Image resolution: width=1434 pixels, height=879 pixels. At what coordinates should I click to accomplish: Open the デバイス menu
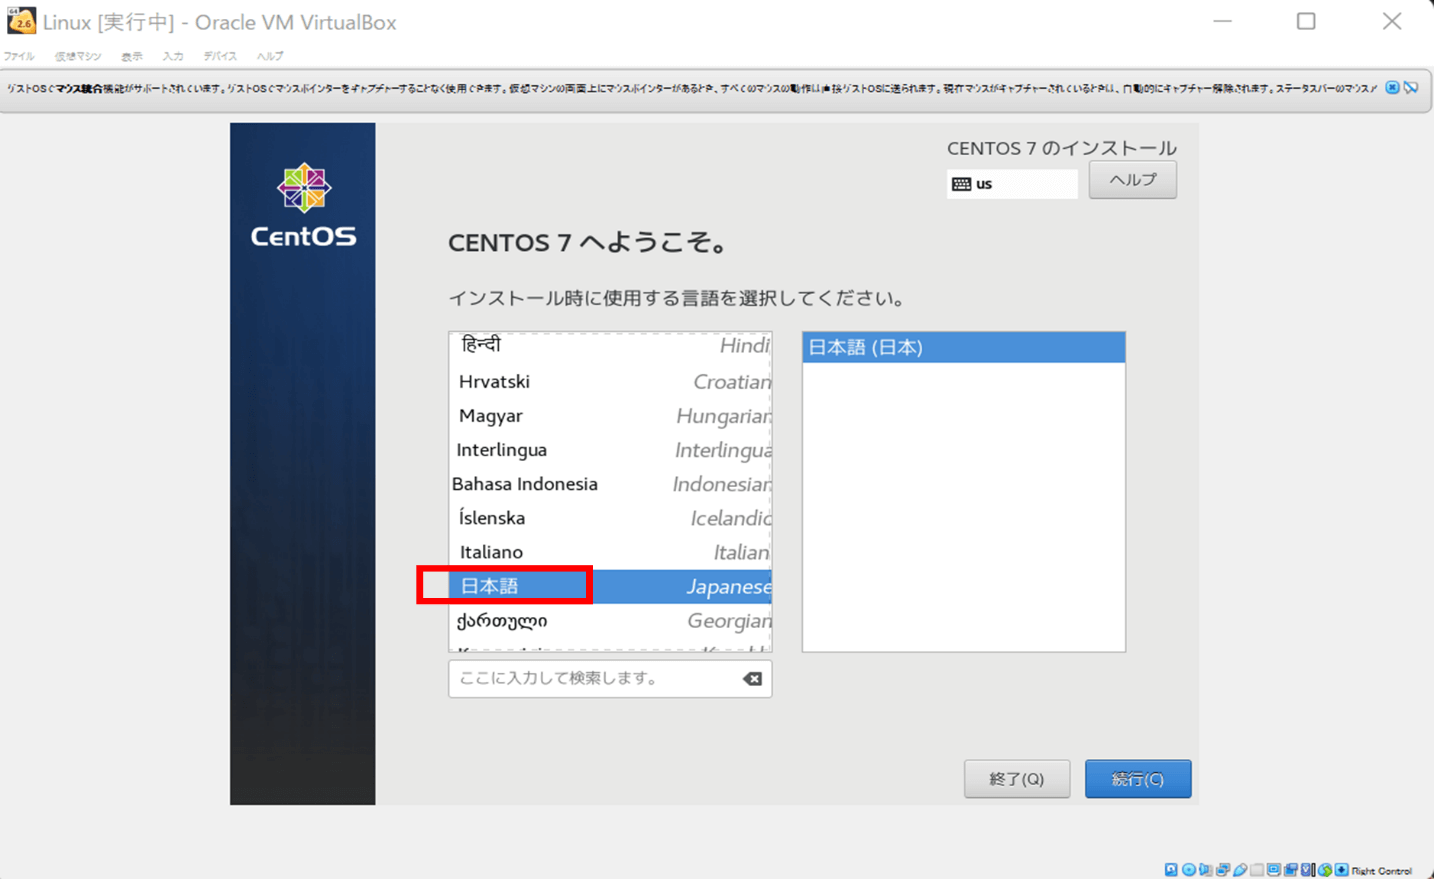click(x=220, y=56)
